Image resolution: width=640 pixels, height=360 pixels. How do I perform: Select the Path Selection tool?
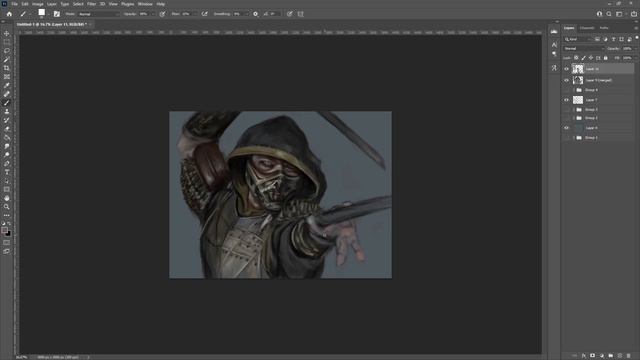click(x=7, y=181)
